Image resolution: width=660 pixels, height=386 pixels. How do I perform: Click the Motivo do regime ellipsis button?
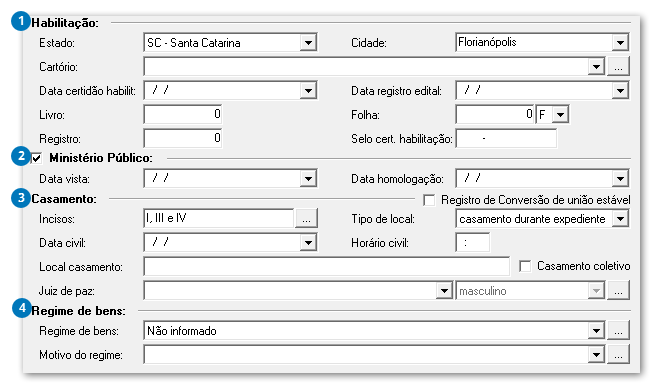(x=618, y=354)
